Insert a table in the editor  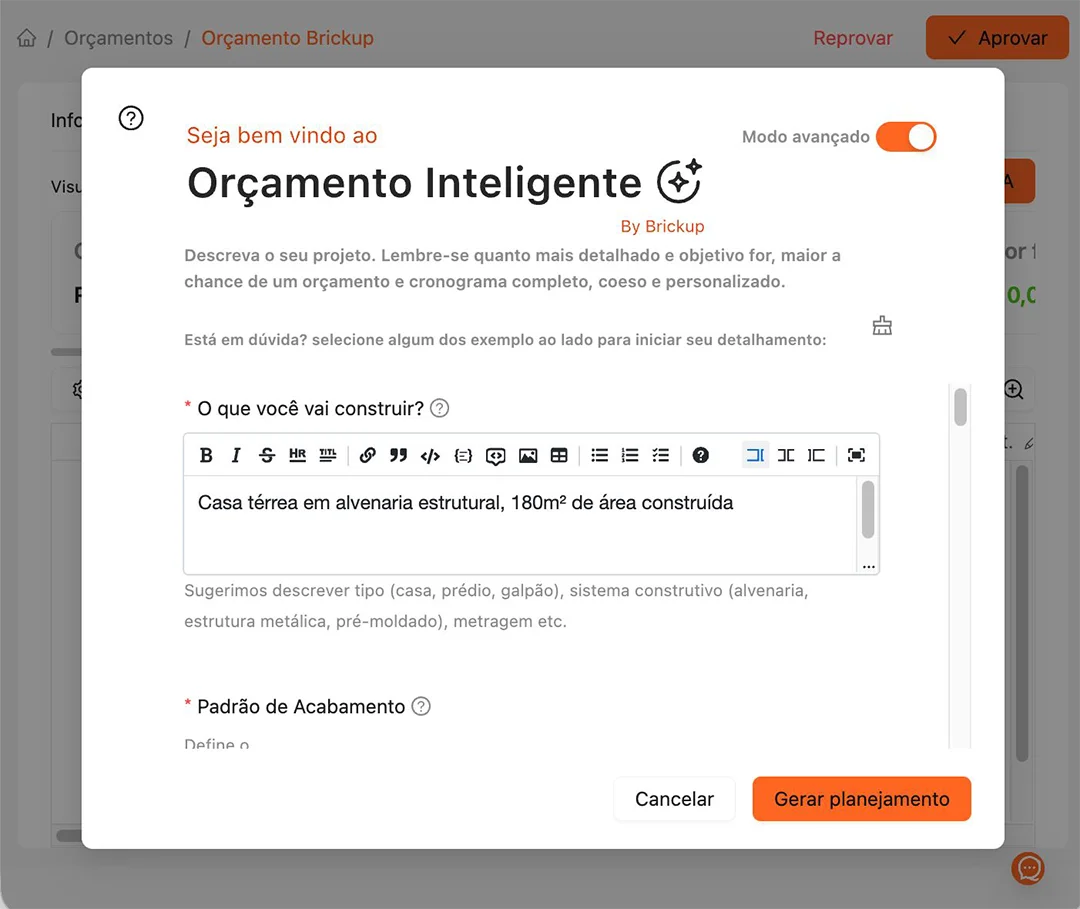pos(559,455)
